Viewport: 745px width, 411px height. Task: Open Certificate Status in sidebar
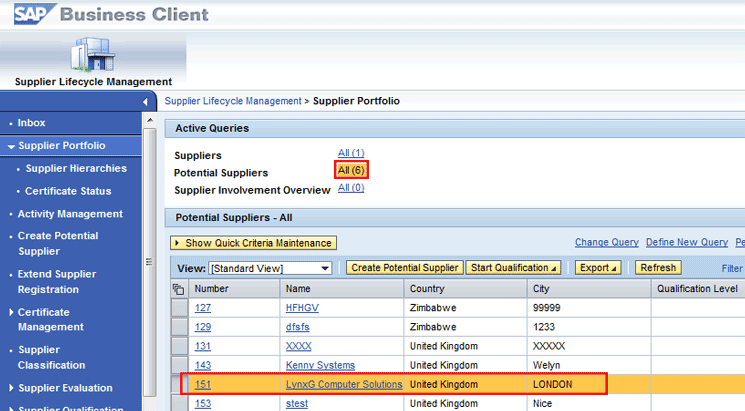pyautogui.click(x=68, y=191)
